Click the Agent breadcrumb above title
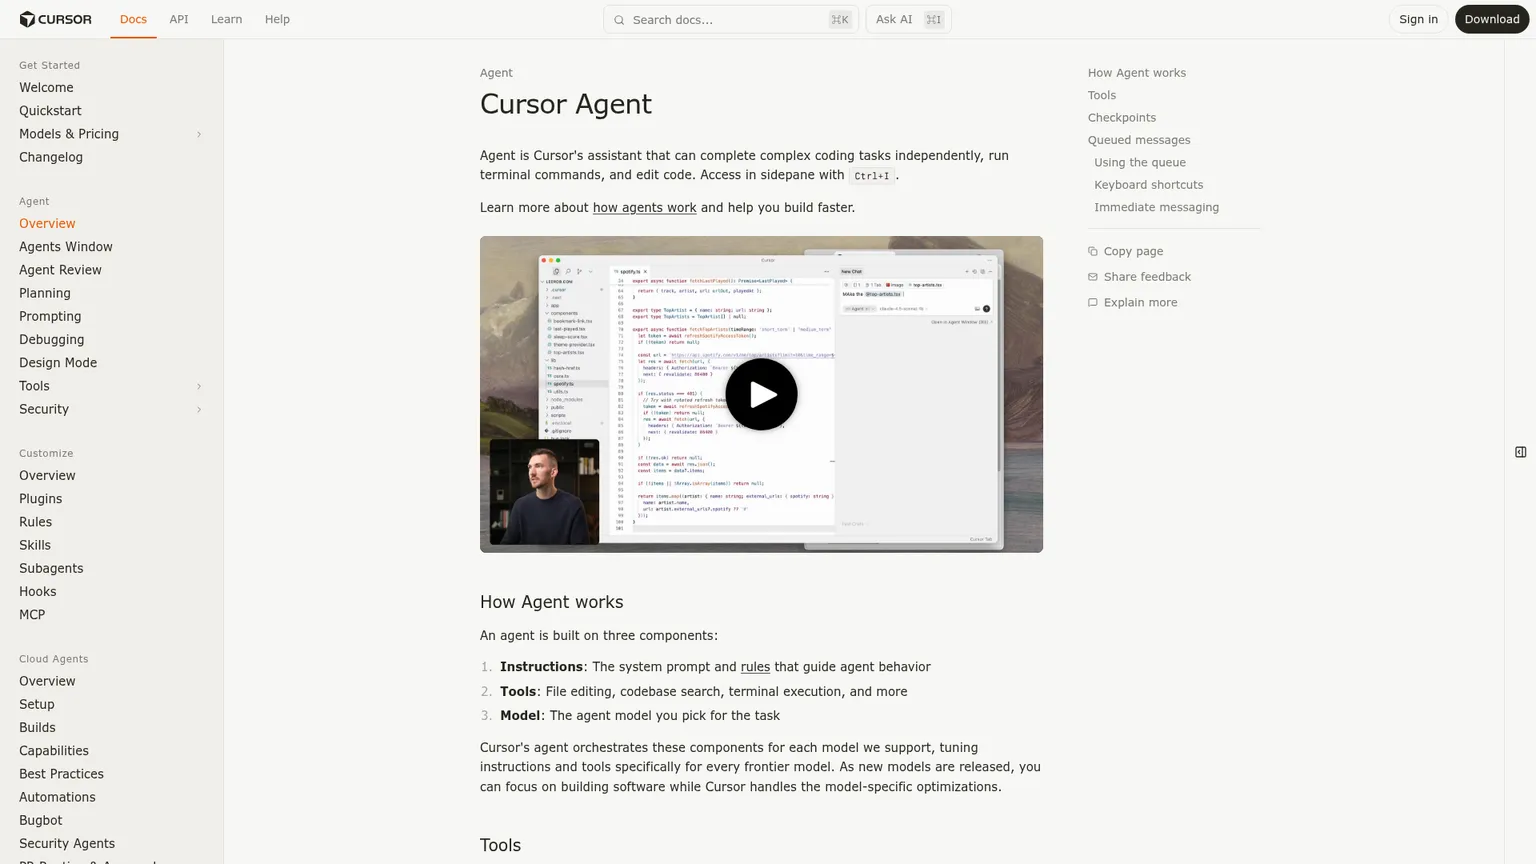Image resolution: width=1536 pixels, height=864 pixels. tap(496, 73)
